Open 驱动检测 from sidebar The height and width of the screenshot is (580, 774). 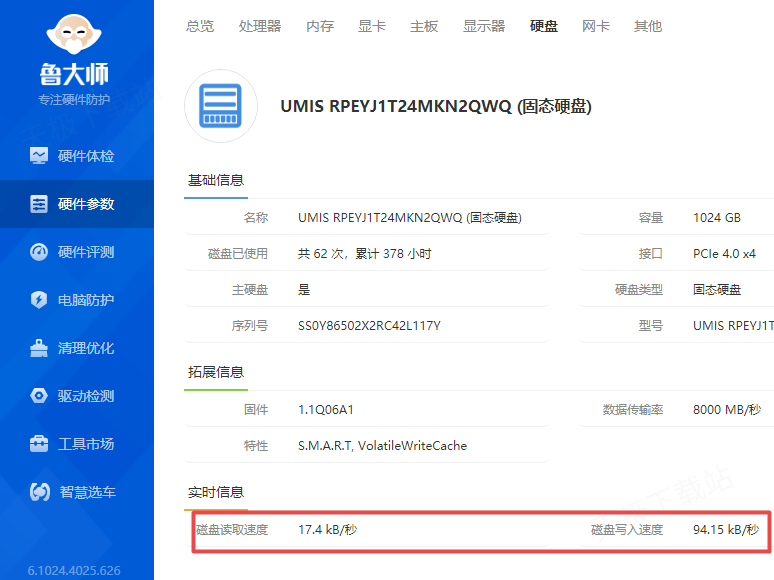(x=77, y=396)
